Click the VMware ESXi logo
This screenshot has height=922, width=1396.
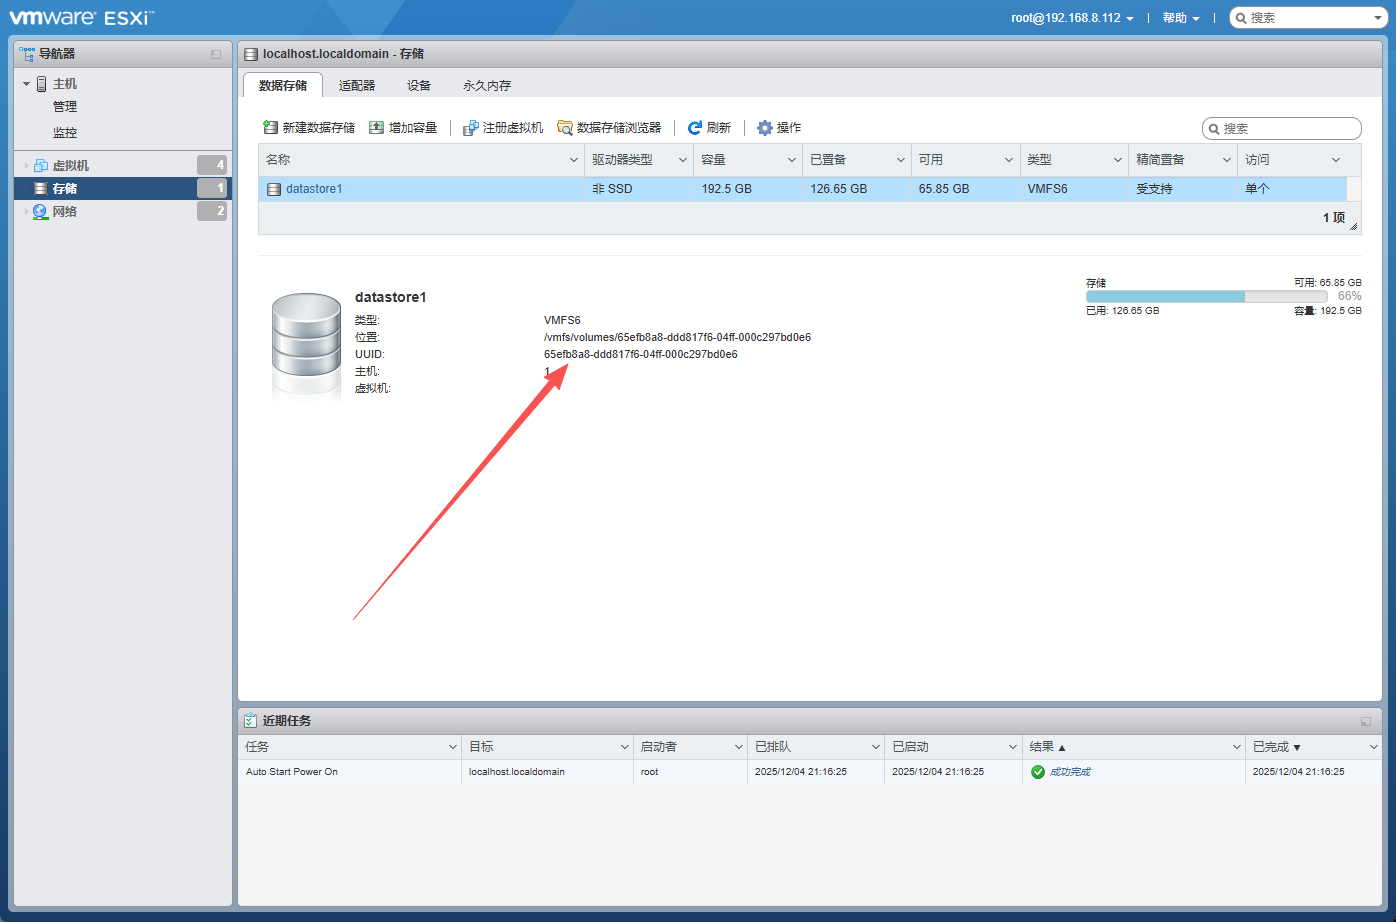pyautogui.click(x=82, y=17)
